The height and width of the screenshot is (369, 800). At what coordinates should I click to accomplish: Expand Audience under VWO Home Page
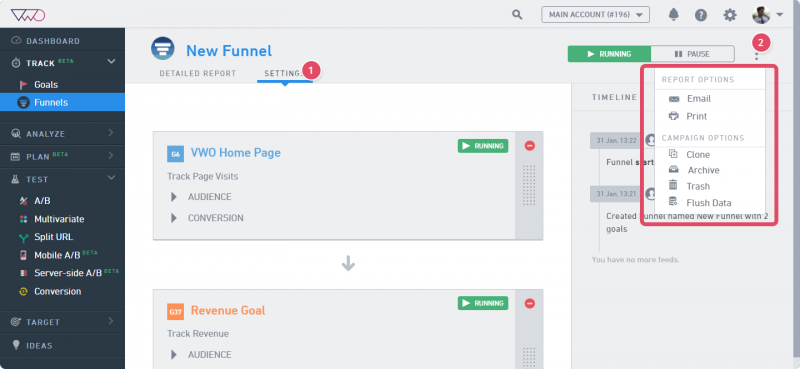pyautogui.click(x=202, y=196)
